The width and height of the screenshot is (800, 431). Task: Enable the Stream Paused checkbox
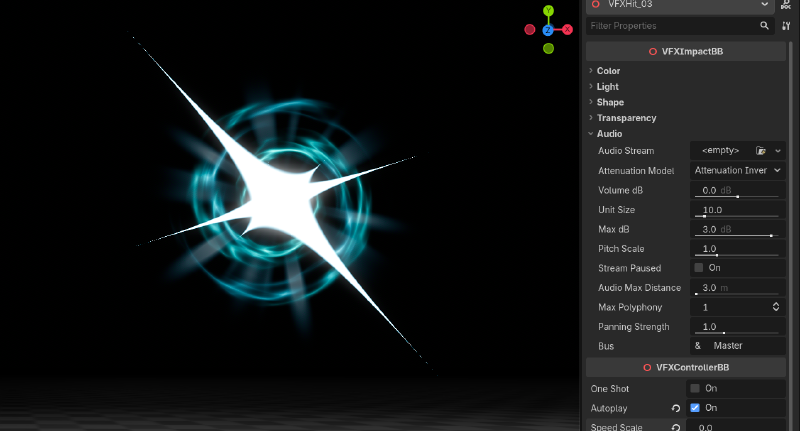click(698, 268)
